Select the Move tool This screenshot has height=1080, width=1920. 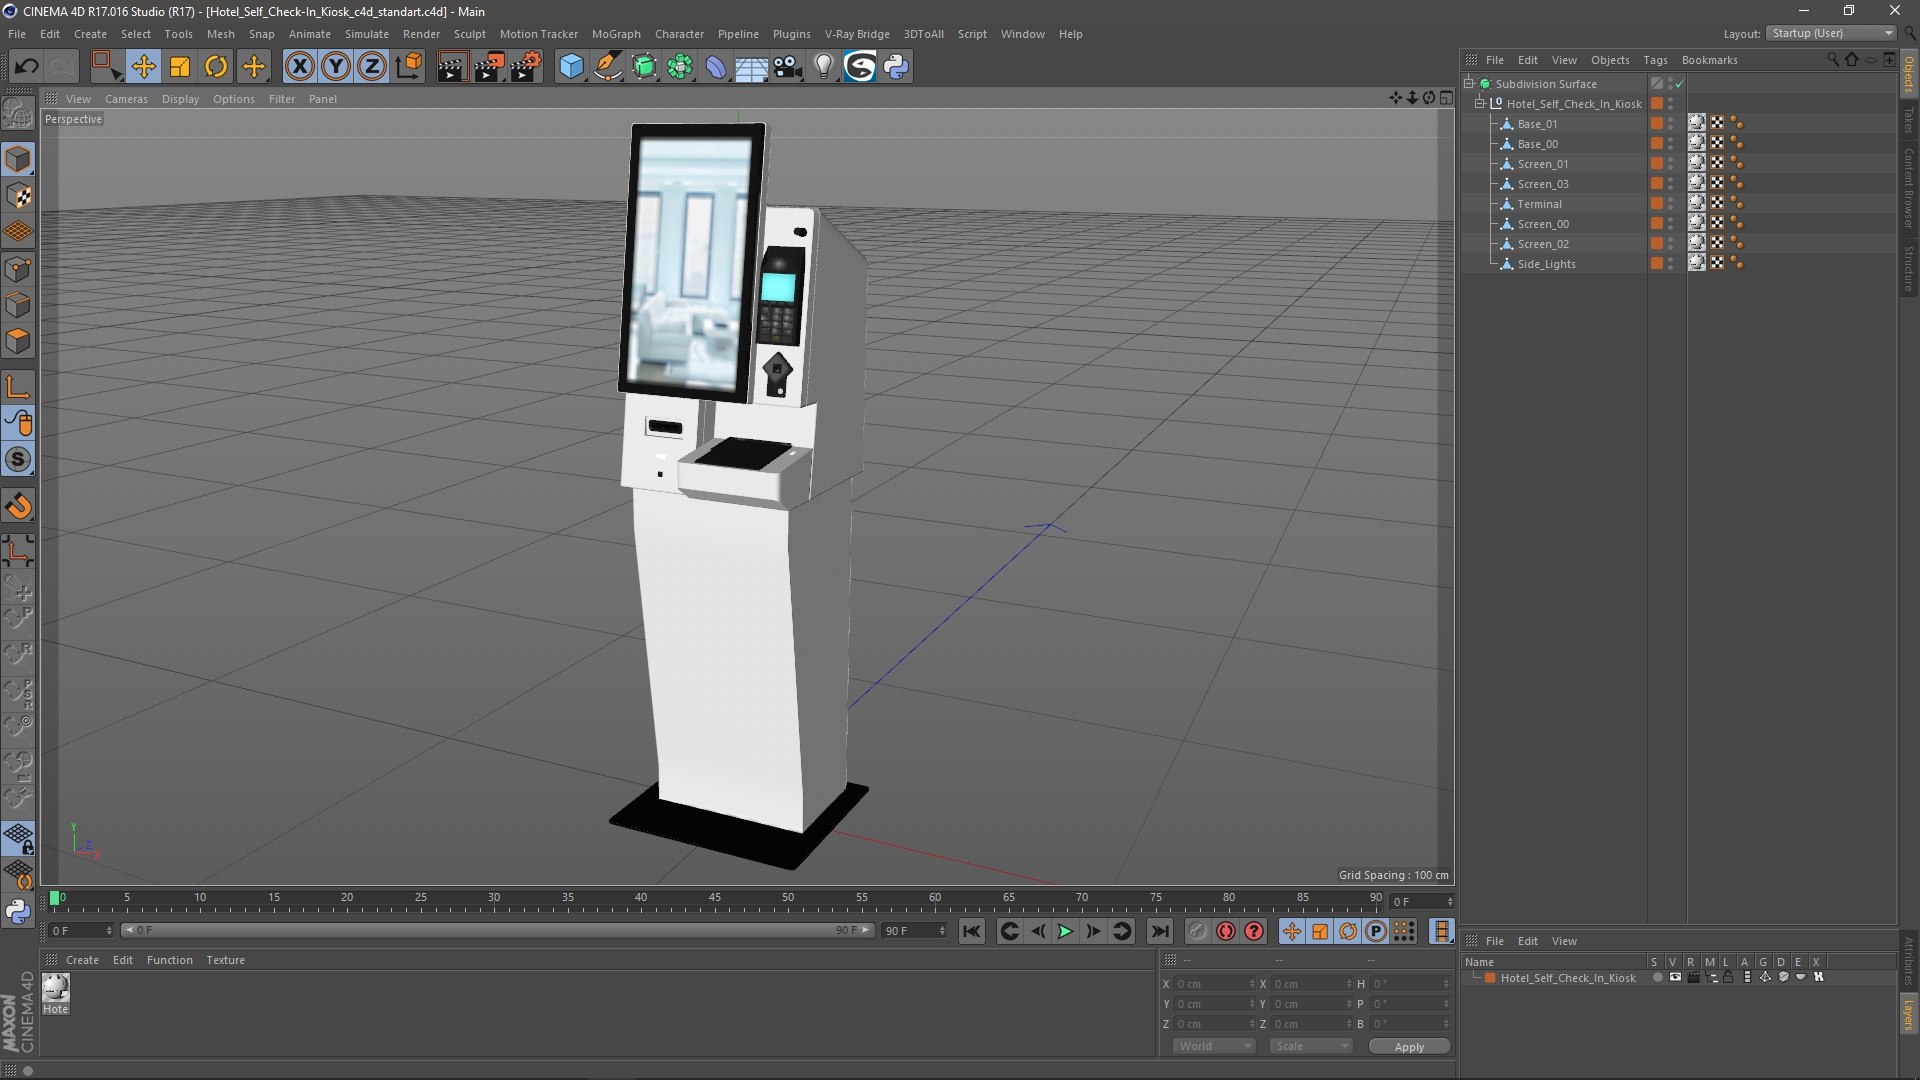click(143, 67)
